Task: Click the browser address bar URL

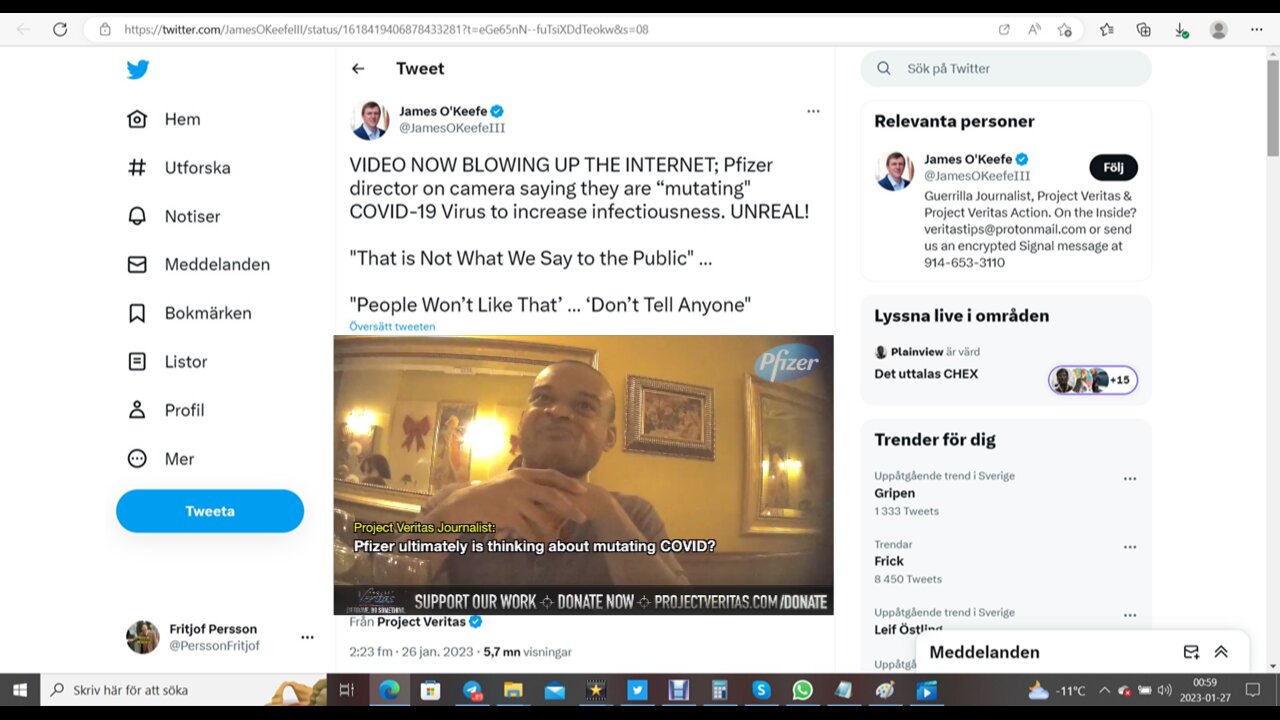Action: point(386,29)
